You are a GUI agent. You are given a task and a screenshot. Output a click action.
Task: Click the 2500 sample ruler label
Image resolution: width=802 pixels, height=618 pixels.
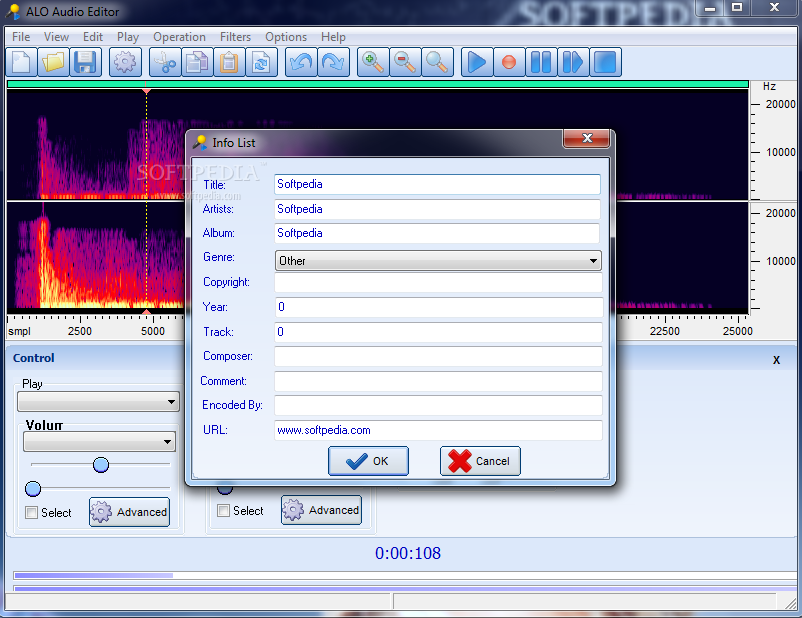(80, 331)
